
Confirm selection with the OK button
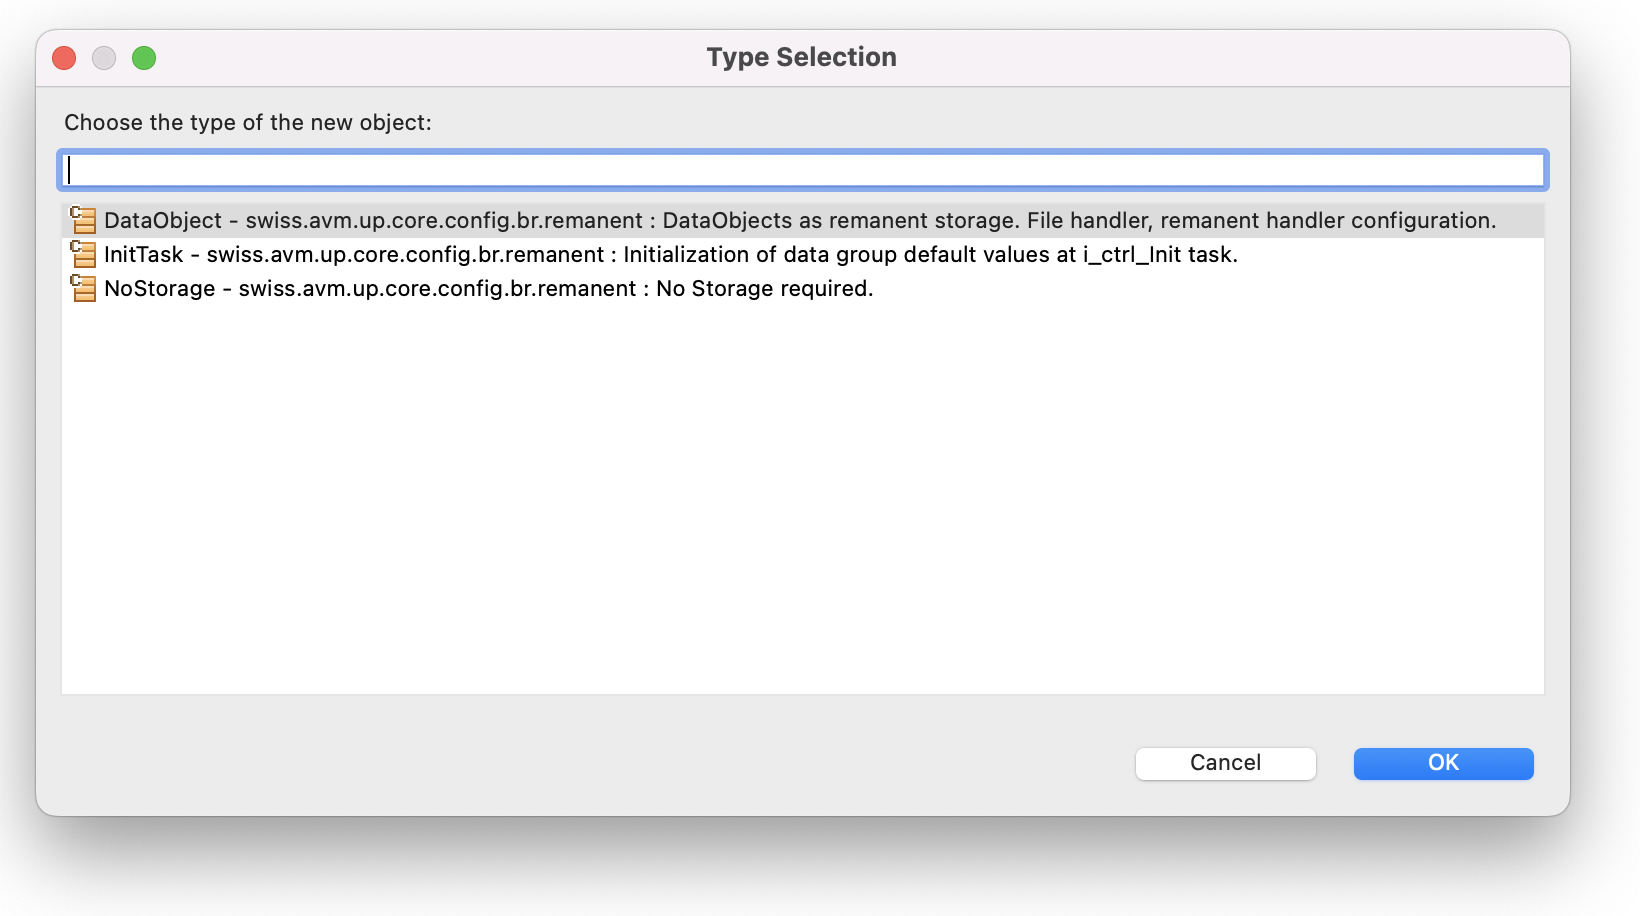[x=1443, y=763]
